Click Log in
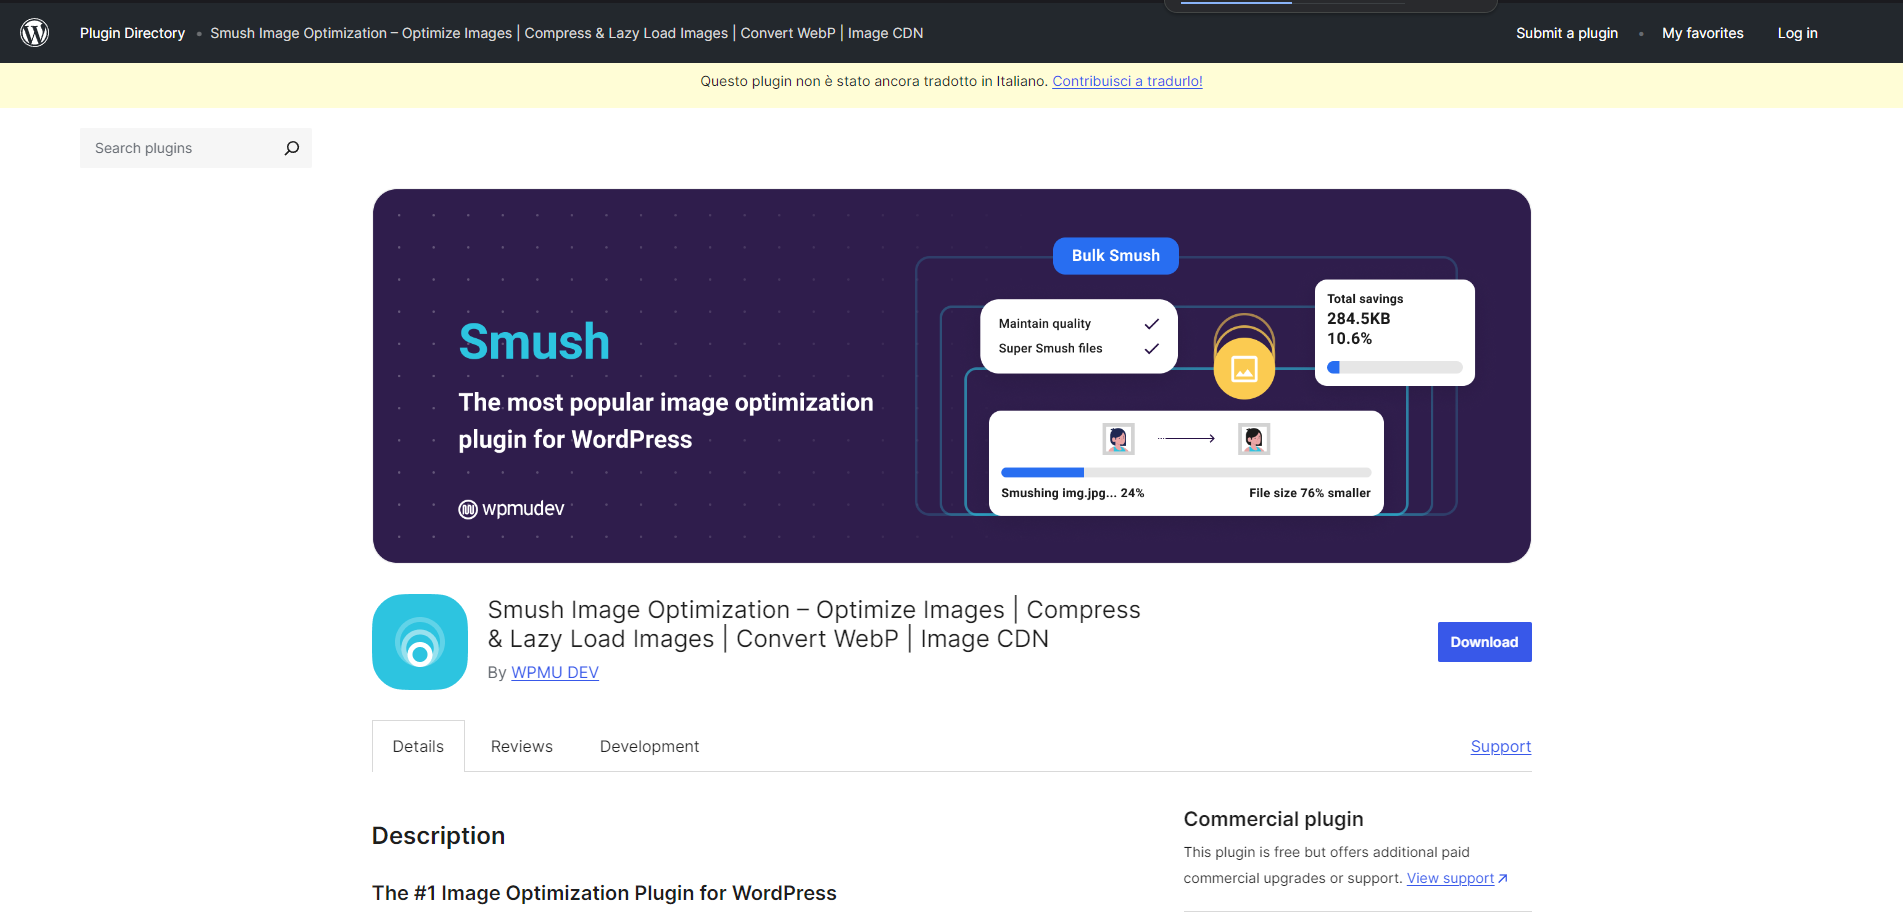Viewport: 1903px width, 917px height. (x=1797, y=32)
